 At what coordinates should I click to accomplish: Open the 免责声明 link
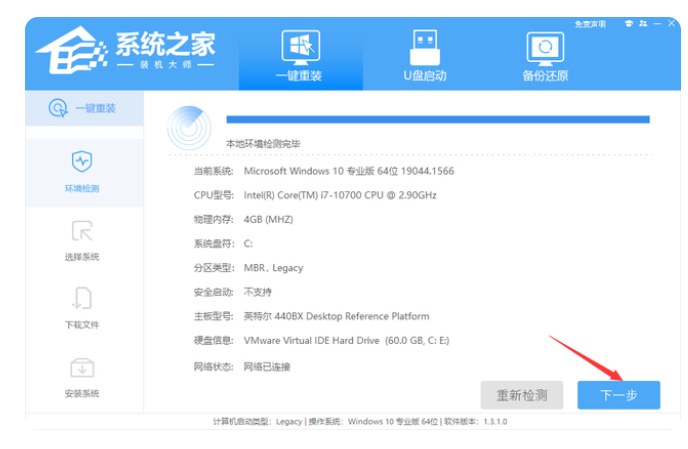[x=590, y=24]
